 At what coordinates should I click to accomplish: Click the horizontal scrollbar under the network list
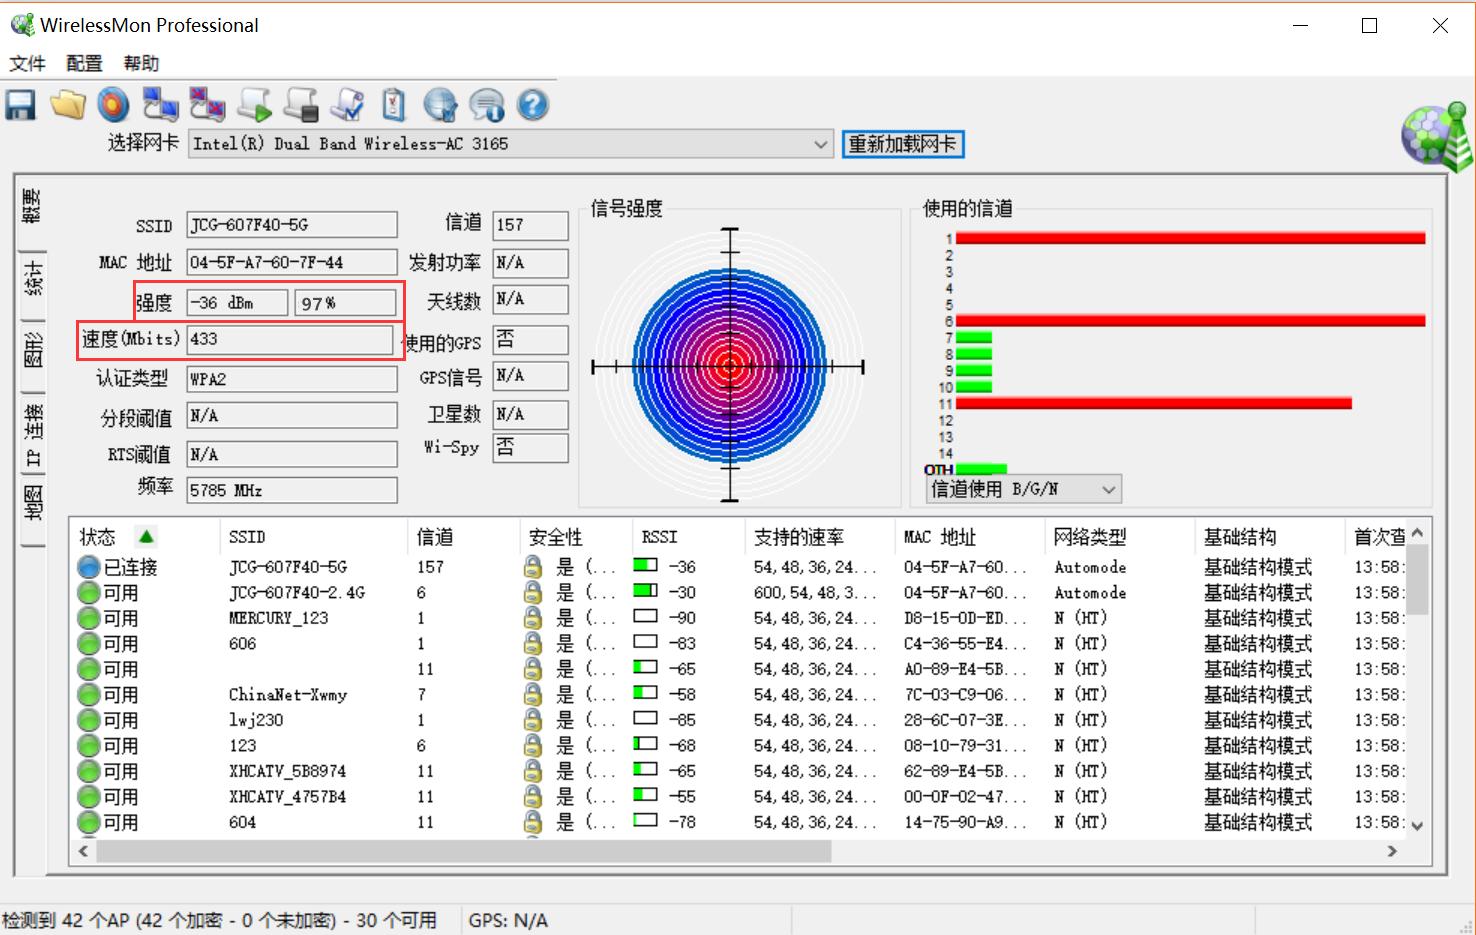point(464,851)
